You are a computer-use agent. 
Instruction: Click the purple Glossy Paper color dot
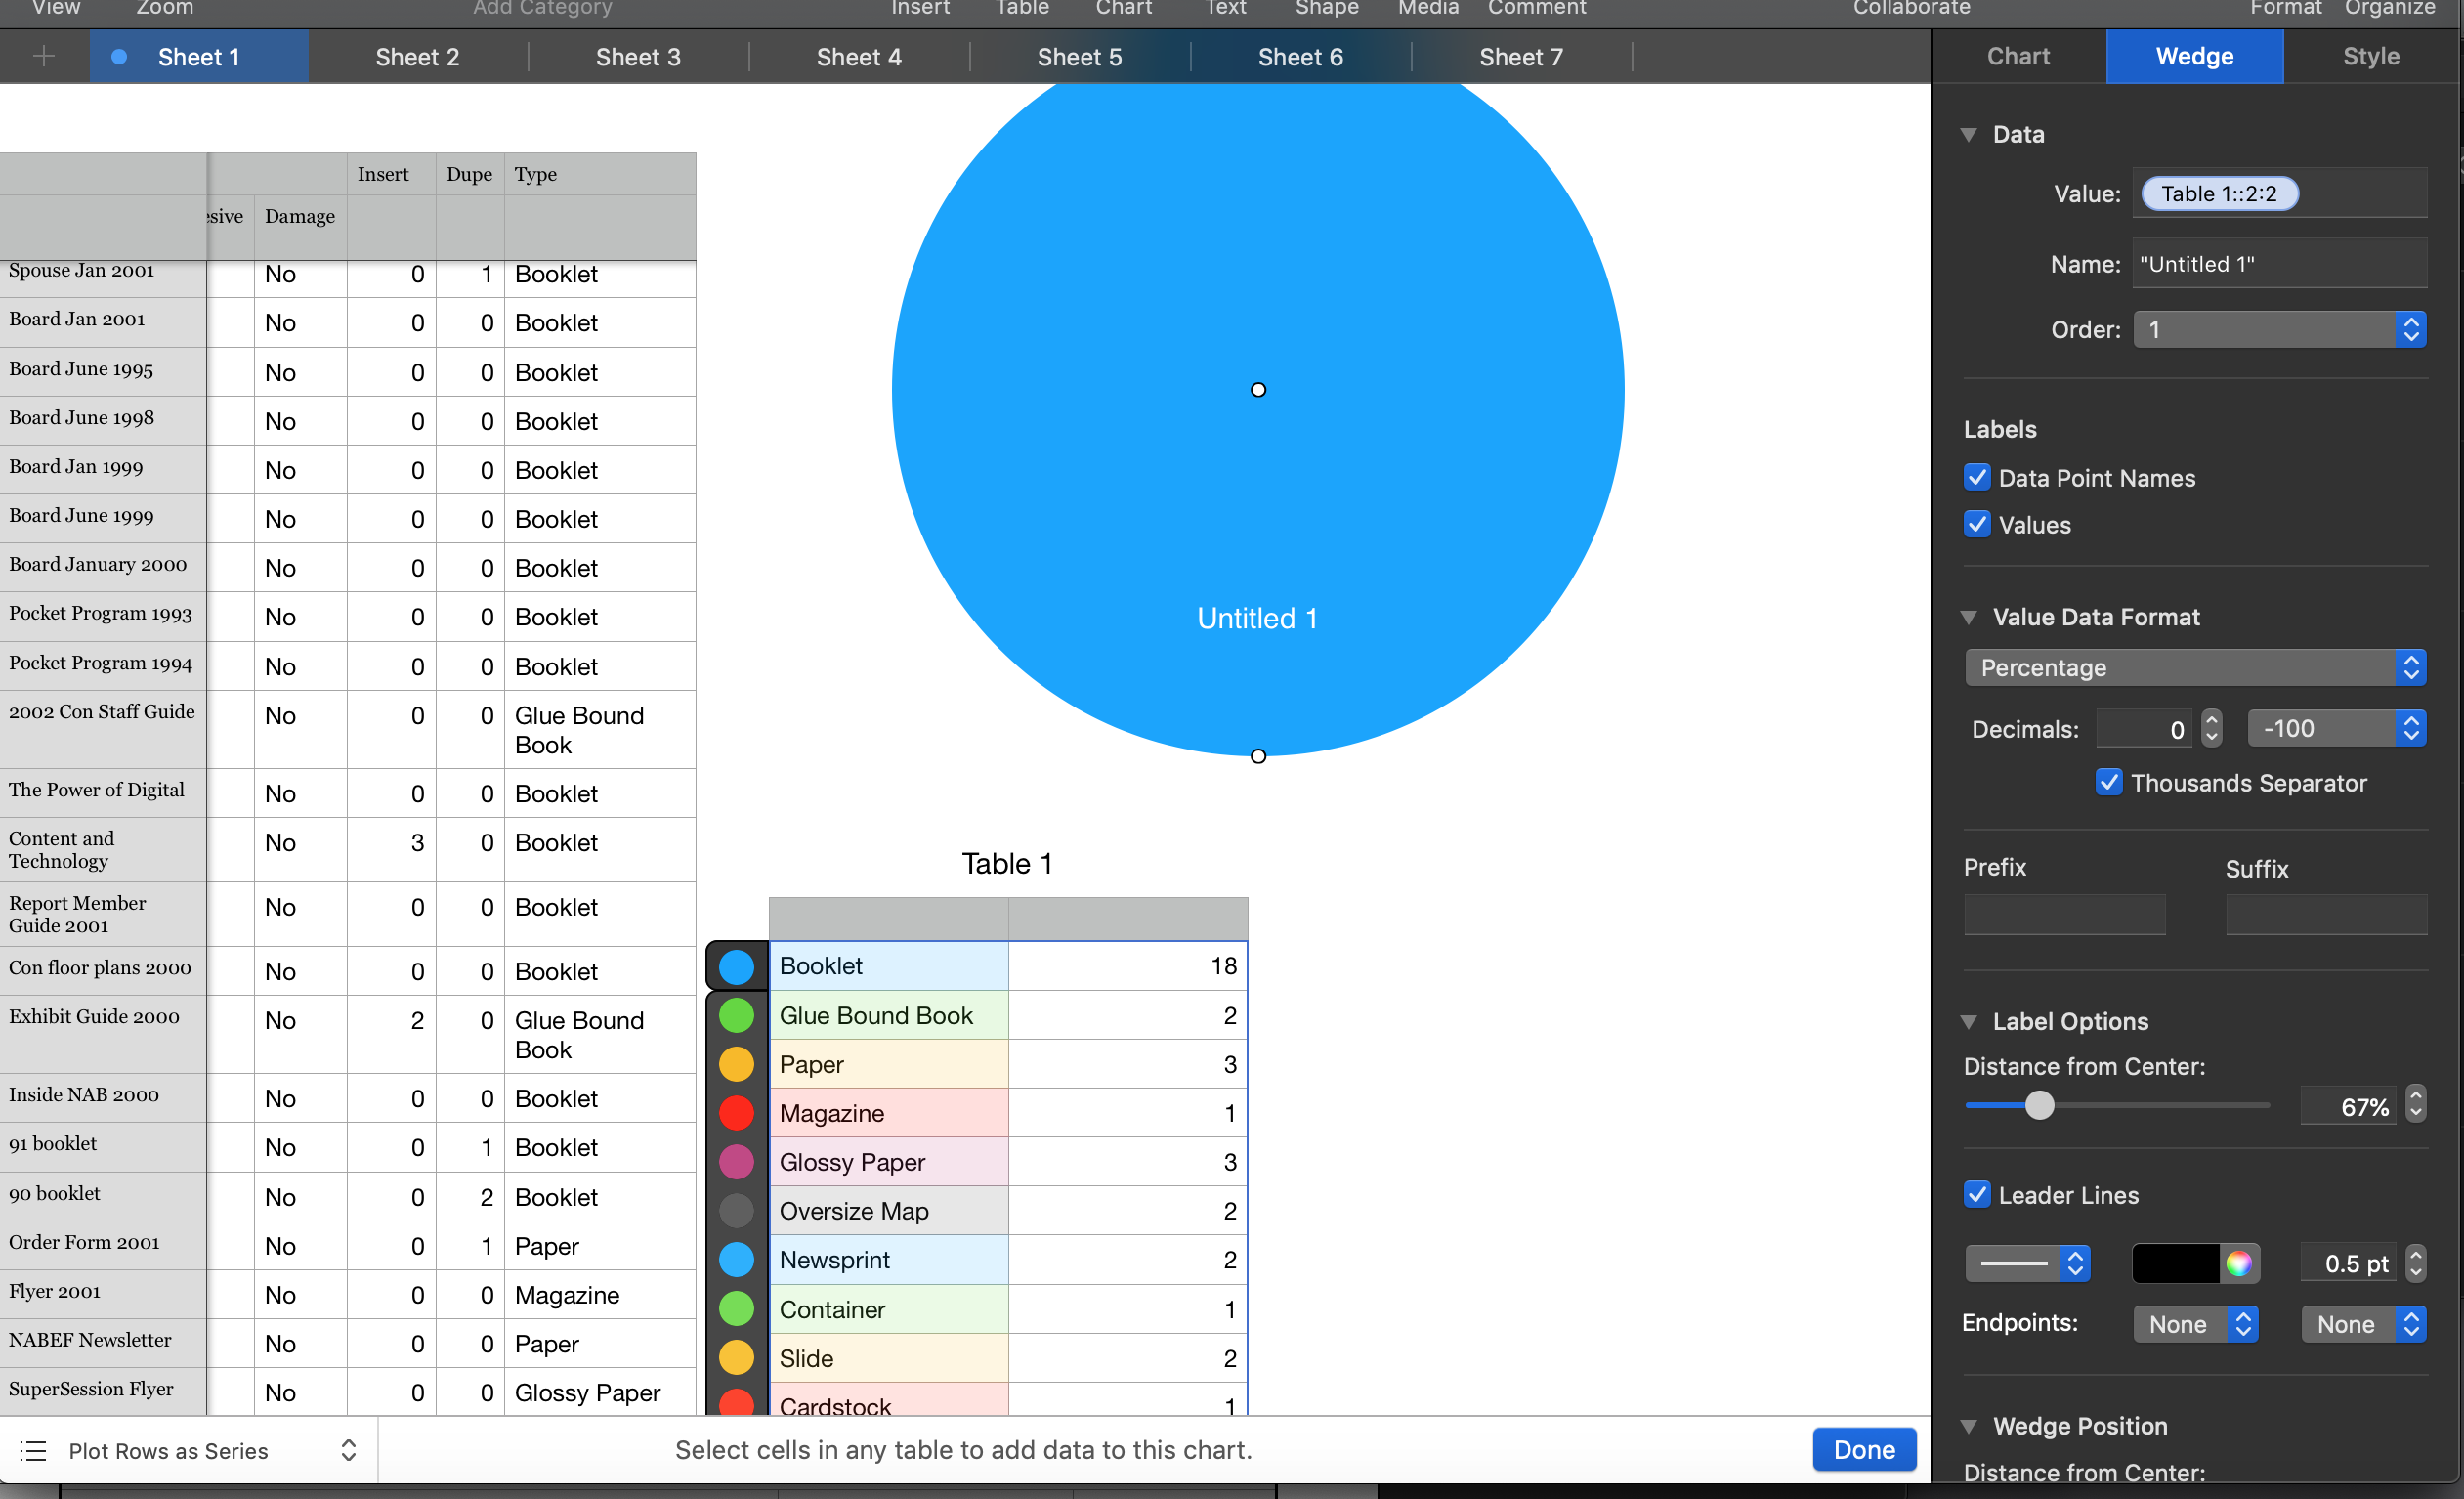coord(736,1162)
